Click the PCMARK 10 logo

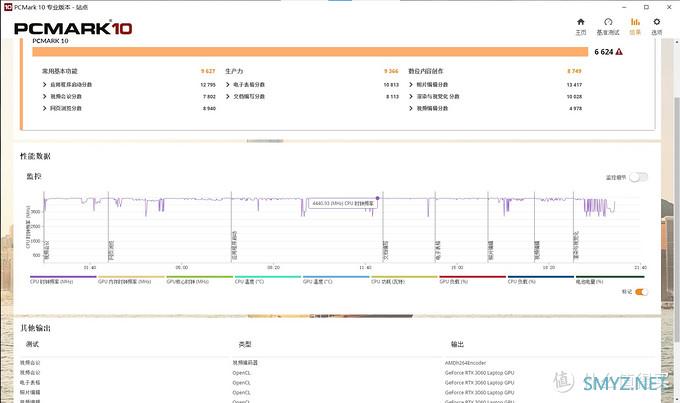coord(73,28)
